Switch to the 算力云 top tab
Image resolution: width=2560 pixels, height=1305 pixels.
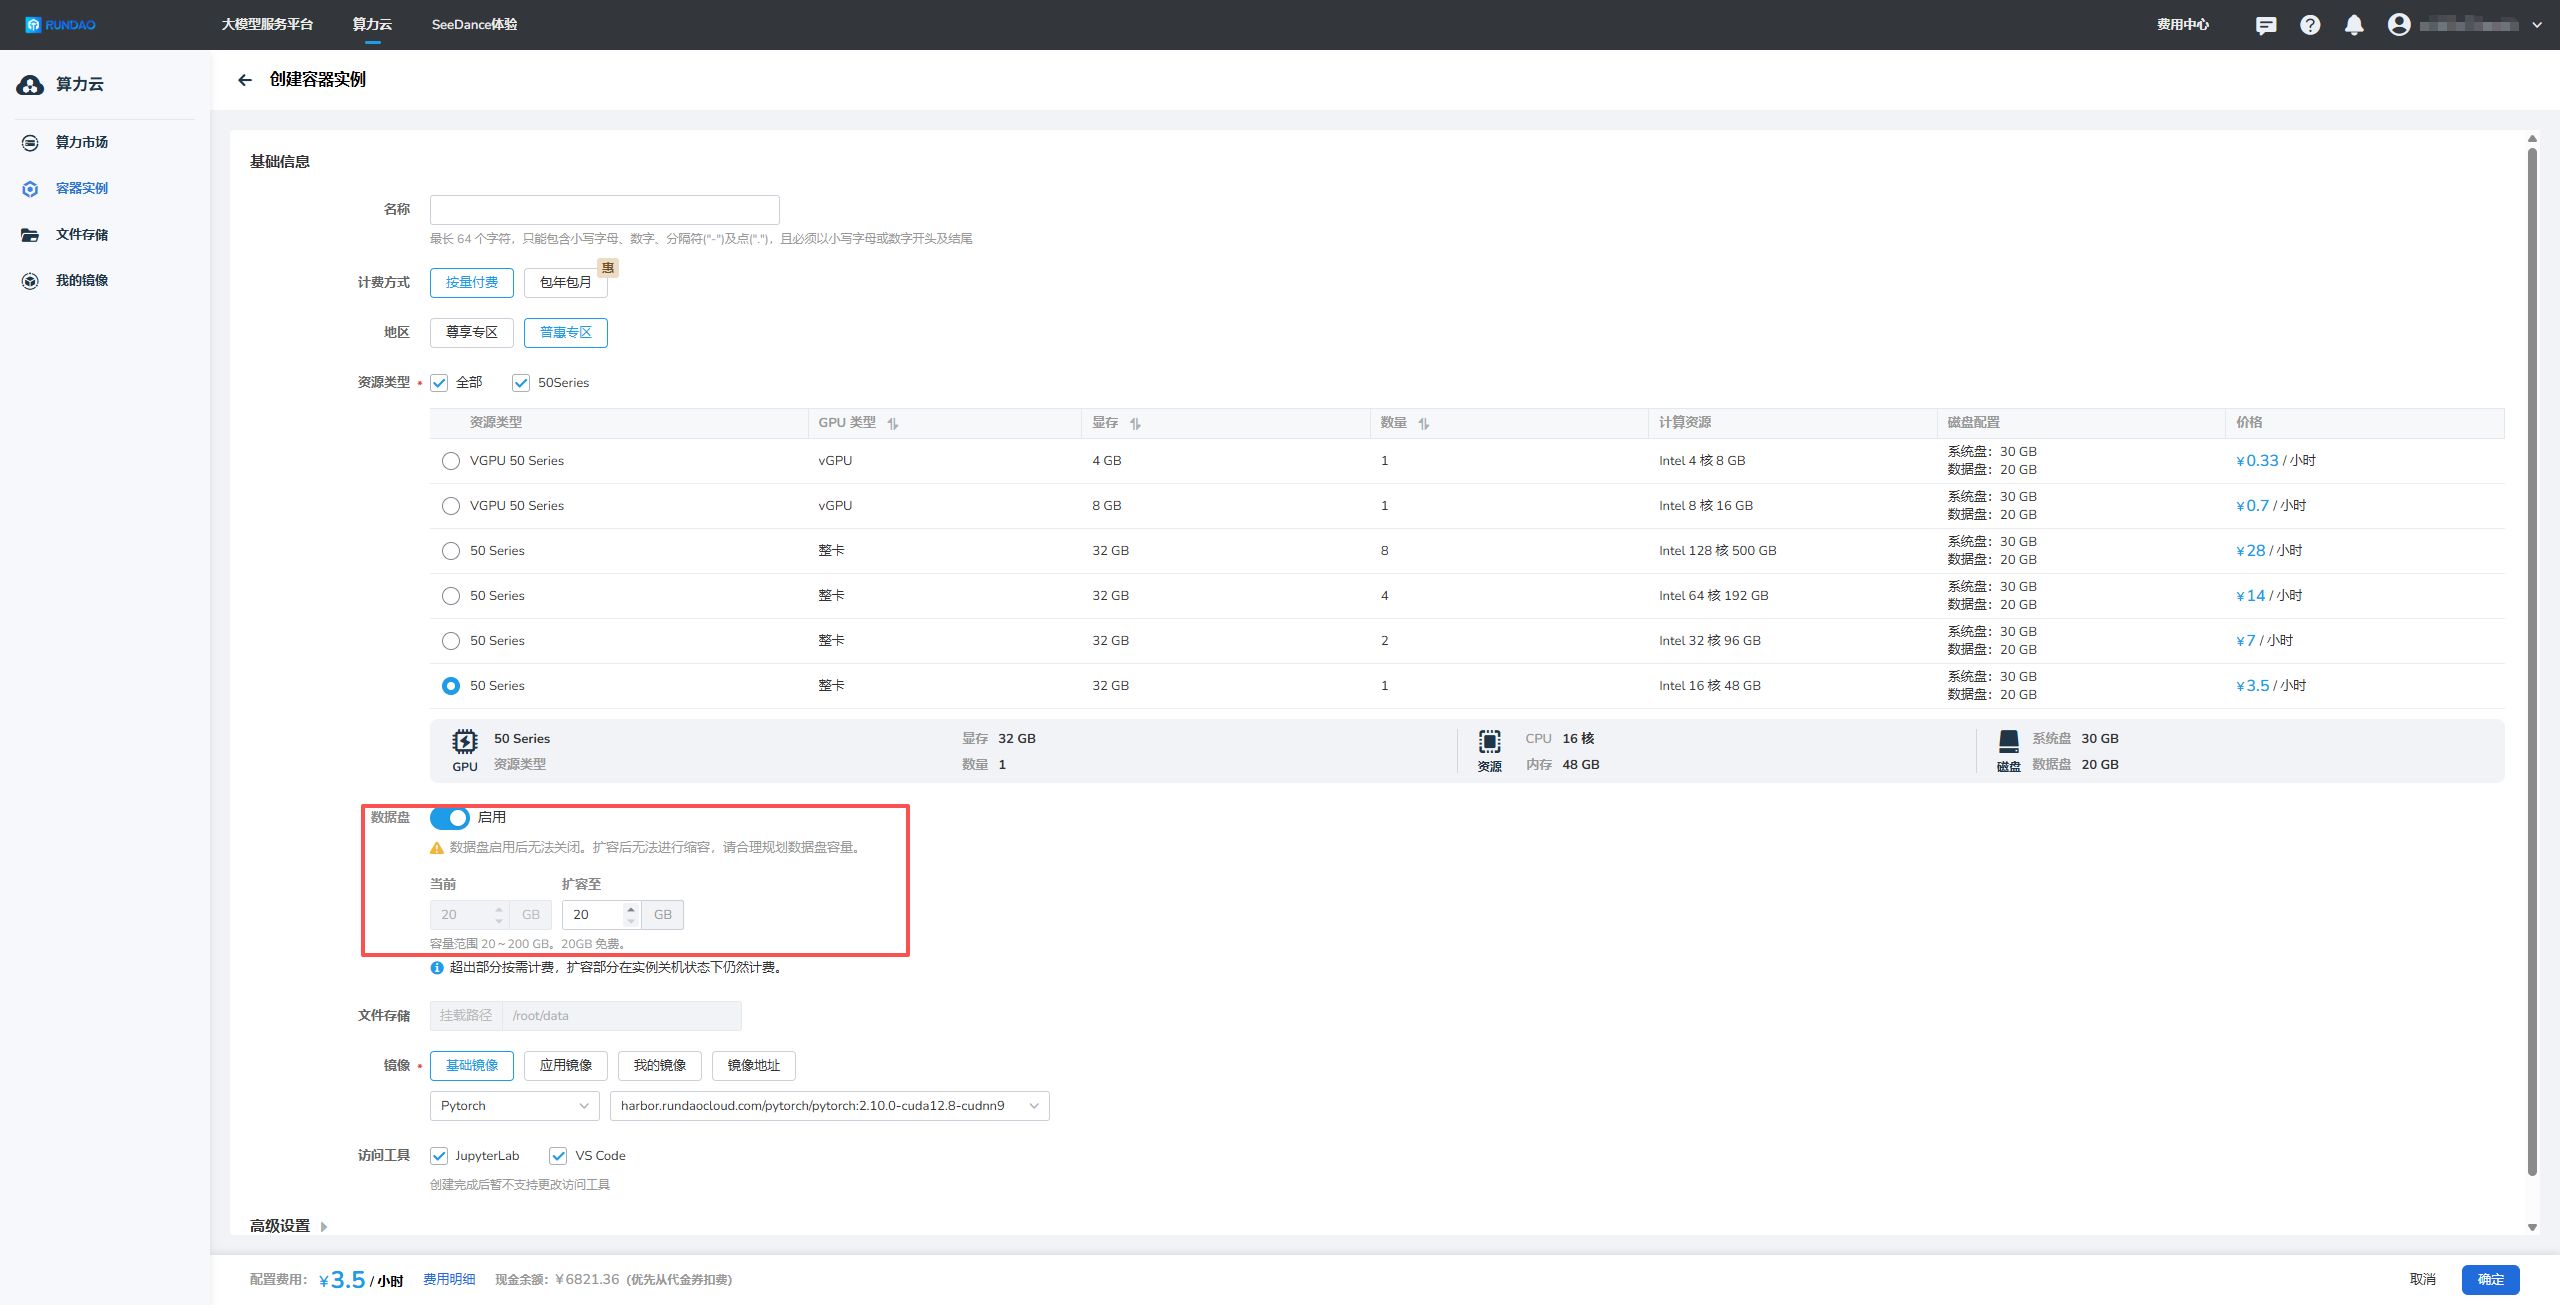click(x=372, y=25)
